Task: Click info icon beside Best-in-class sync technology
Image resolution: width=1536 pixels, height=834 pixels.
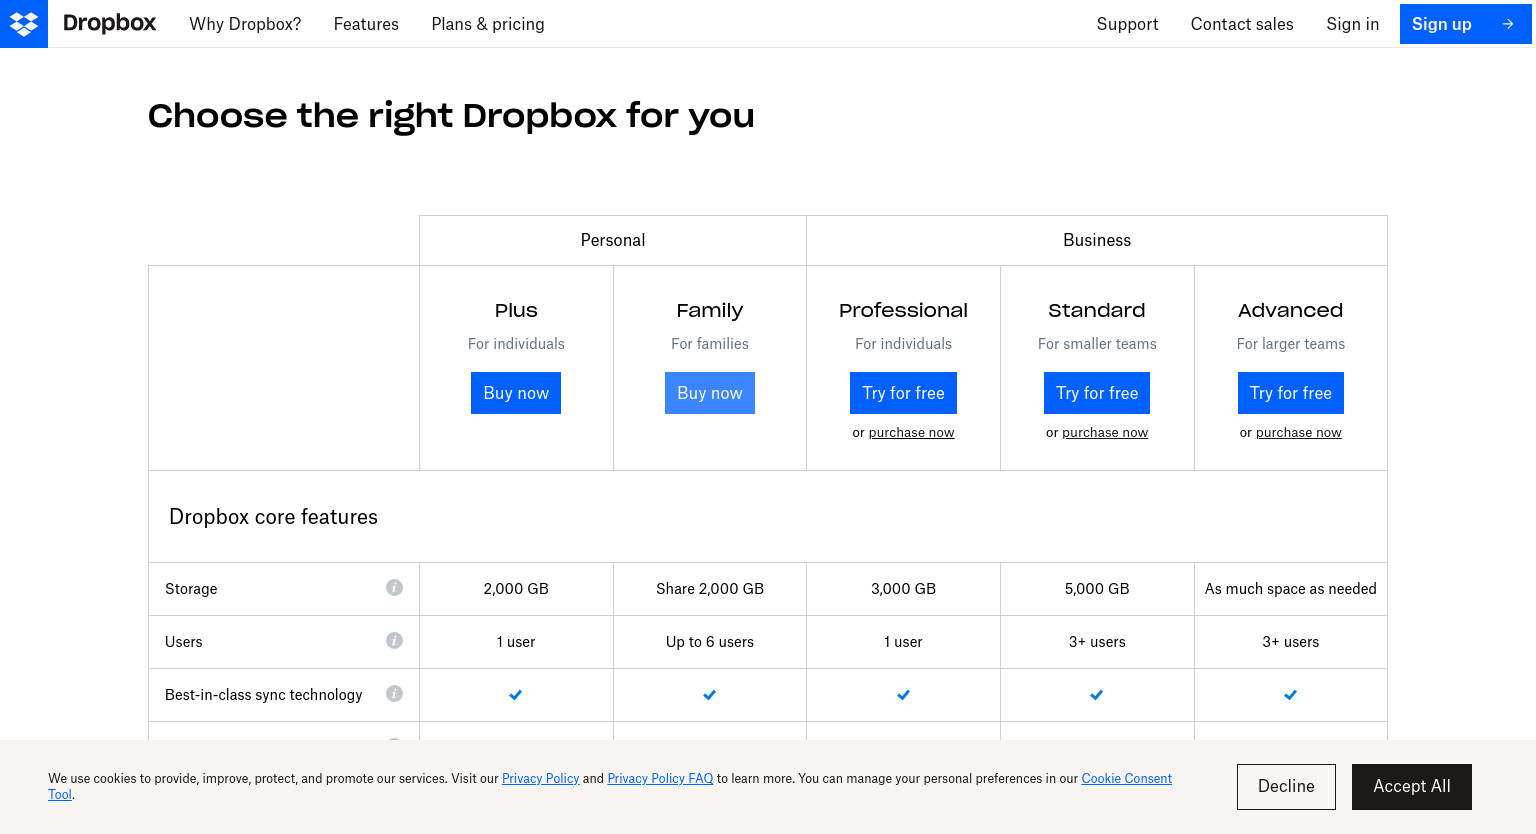Action: (395, 694)
